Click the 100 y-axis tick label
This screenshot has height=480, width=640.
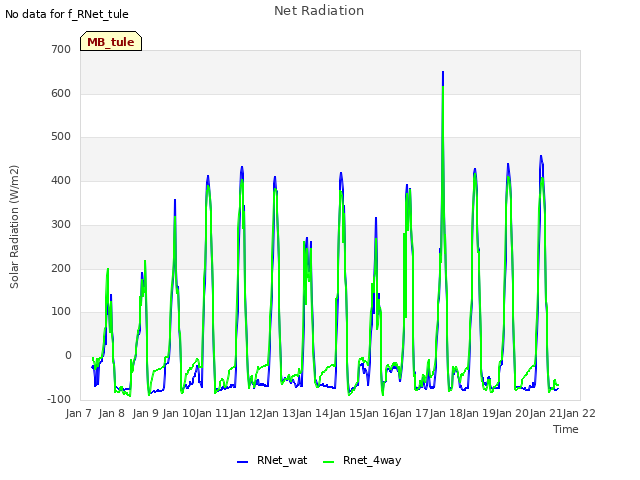pyautogui.click(x=61, y=312)
